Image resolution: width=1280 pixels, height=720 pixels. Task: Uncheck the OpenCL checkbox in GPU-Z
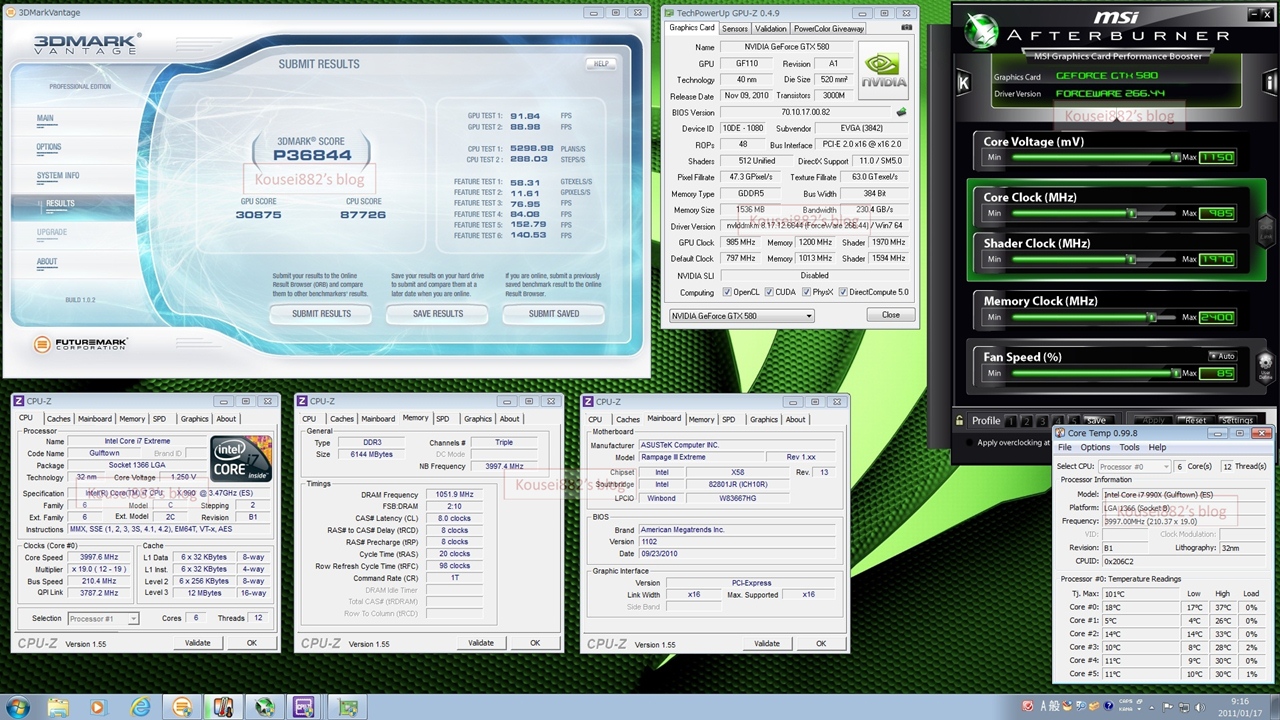coord(727,292)
